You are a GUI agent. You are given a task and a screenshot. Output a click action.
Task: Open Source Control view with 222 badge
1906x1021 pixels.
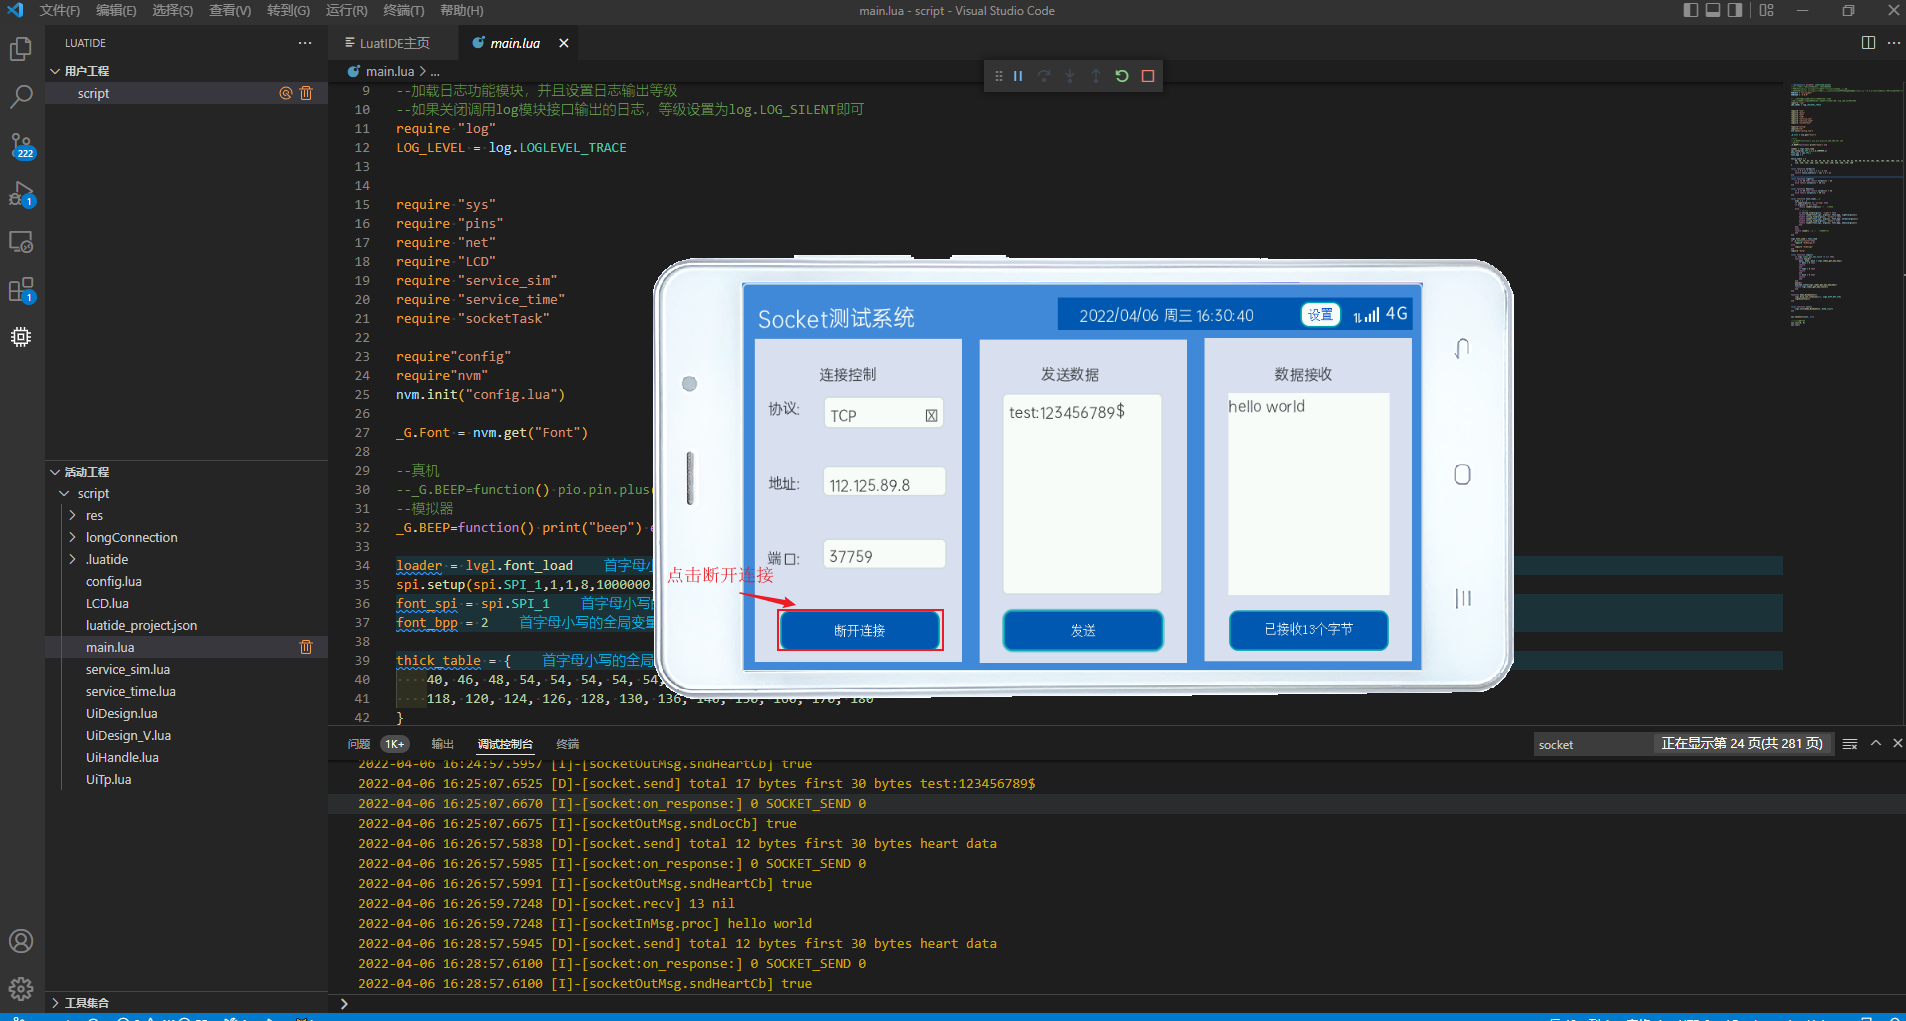pos(21,146)
